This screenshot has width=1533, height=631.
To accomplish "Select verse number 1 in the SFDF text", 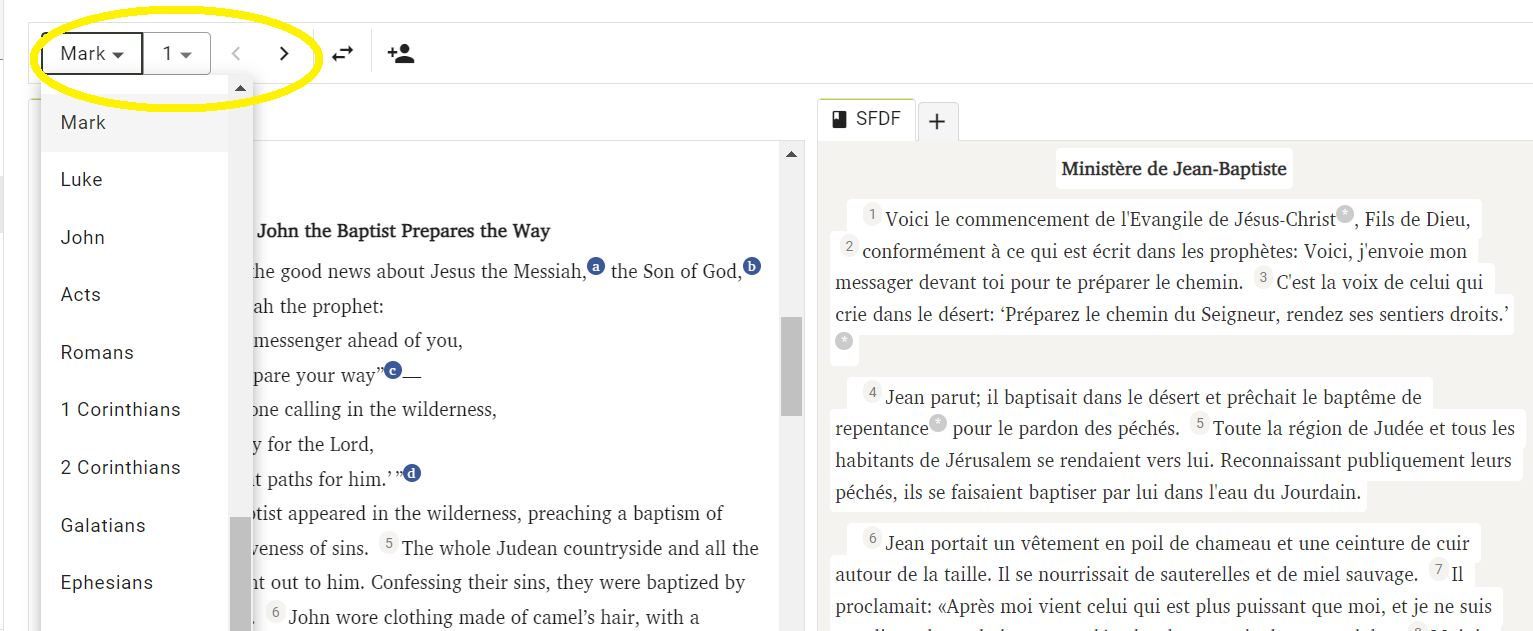I will click(x=872, y=215).
